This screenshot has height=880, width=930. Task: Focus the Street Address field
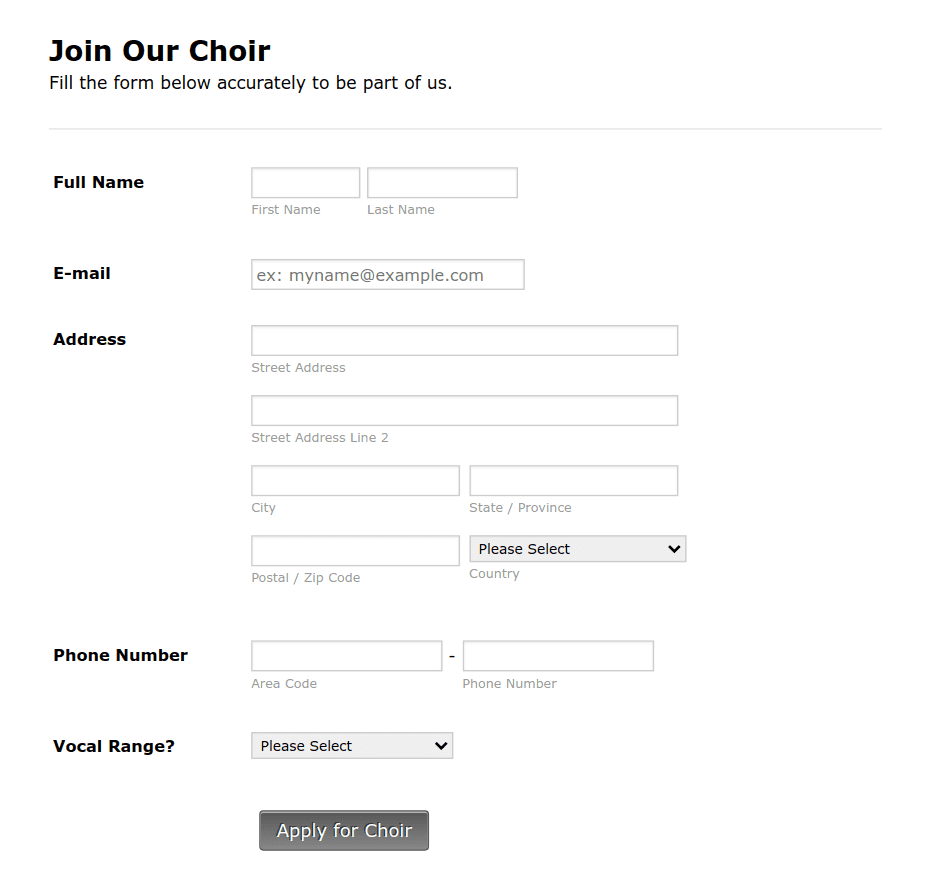463,340
